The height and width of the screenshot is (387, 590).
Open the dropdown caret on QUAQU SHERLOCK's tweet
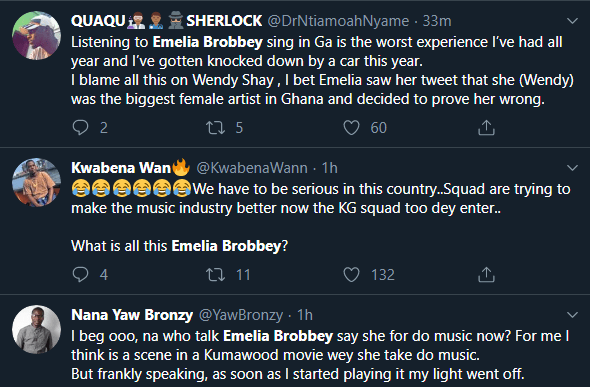572,21
